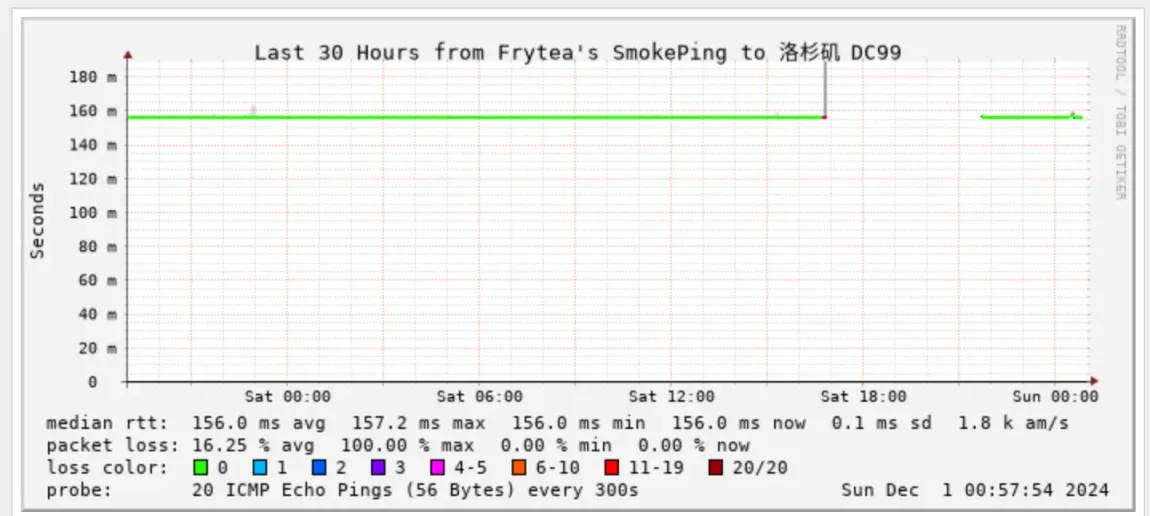Select the Sat 12:00 time axis label
Viewport: 1150px width, 516px height.
pos(672,397)
